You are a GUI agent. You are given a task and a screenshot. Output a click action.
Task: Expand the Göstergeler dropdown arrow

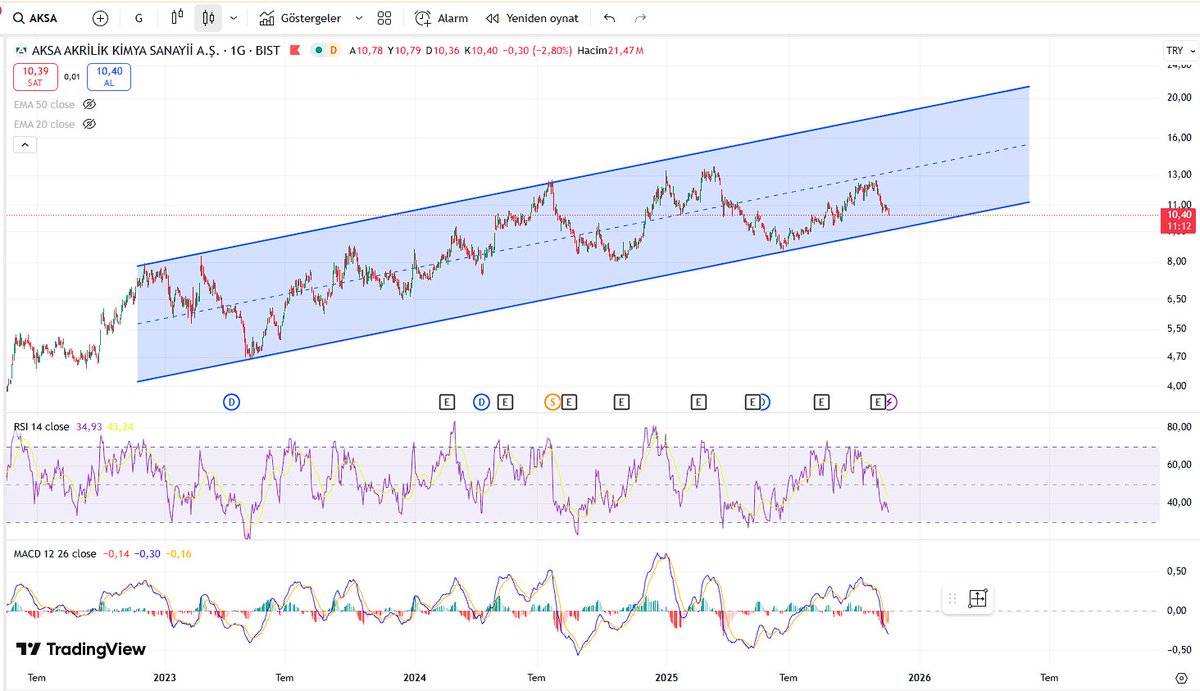[360, 17]
